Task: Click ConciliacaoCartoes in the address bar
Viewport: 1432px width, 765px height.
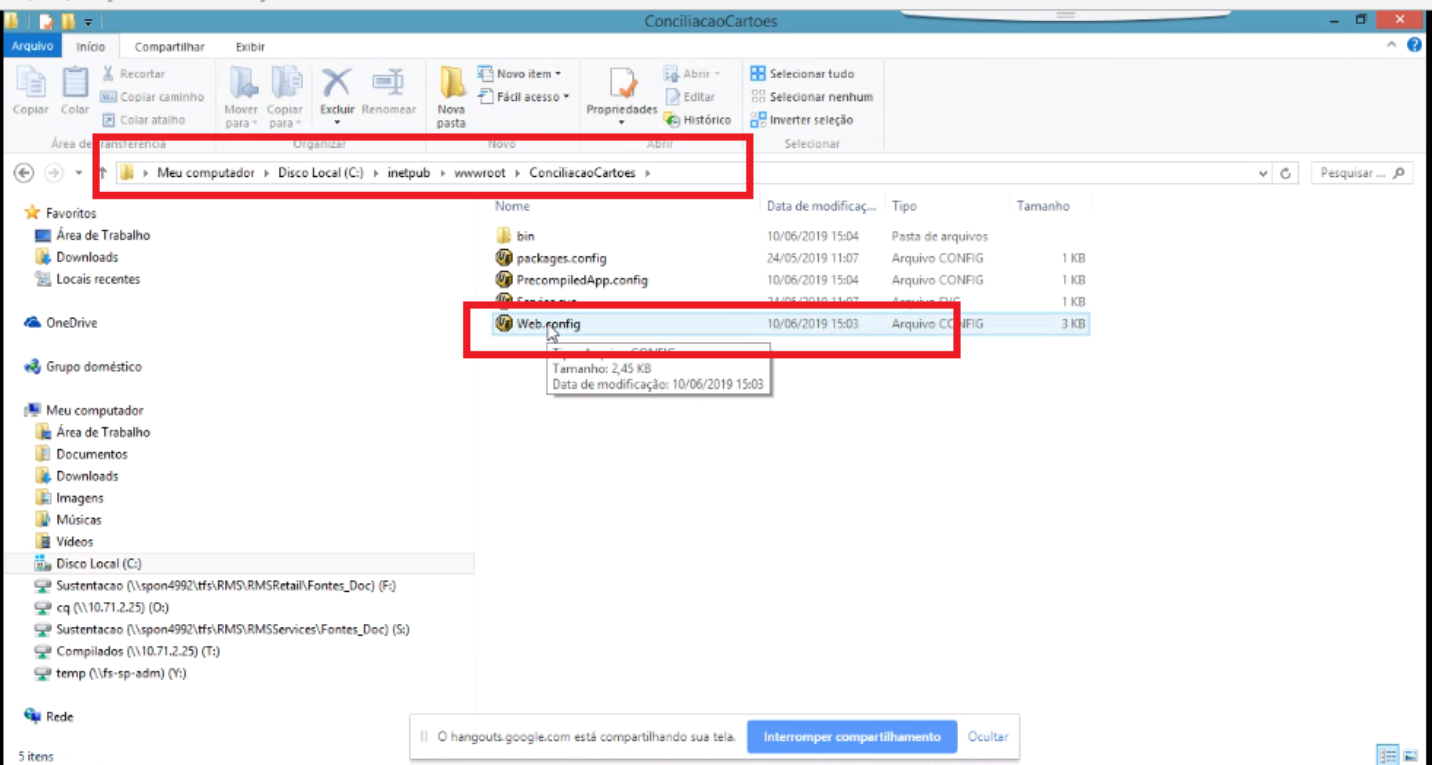Action: click(x=582, y=173)
